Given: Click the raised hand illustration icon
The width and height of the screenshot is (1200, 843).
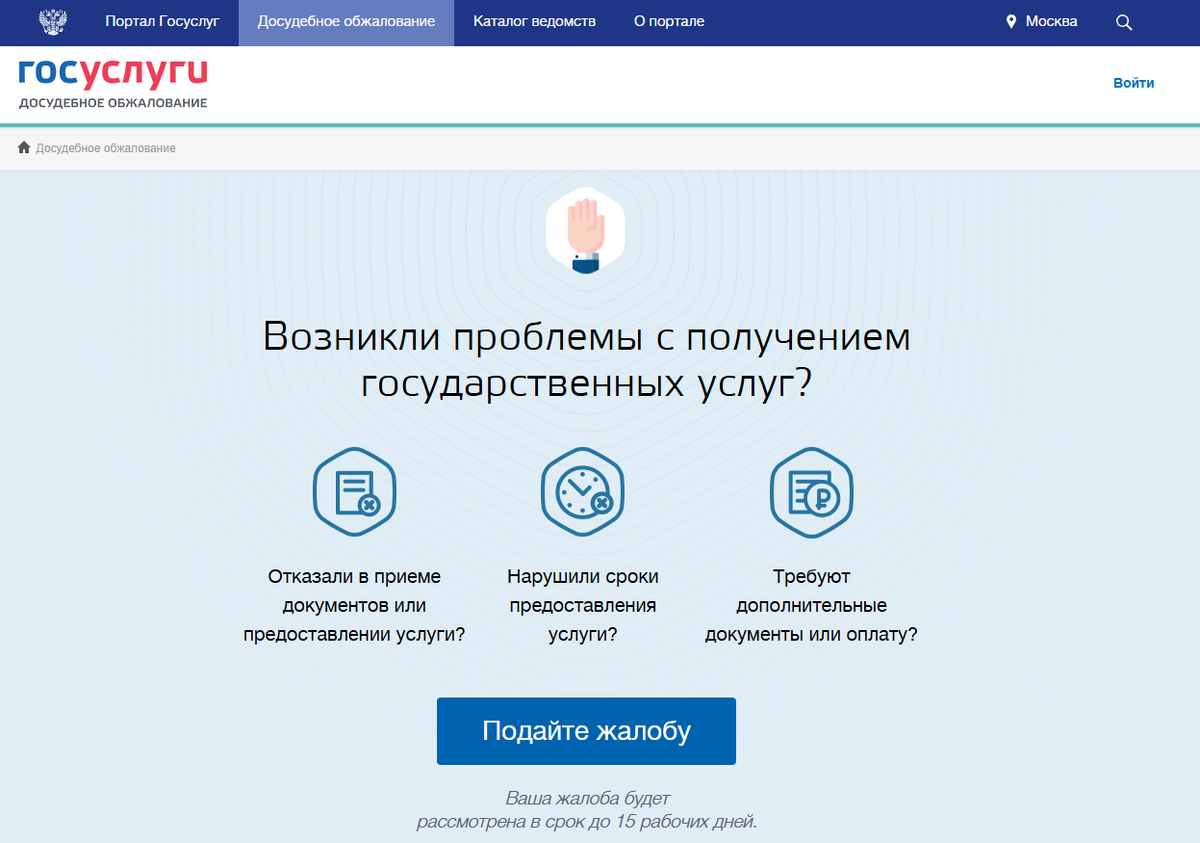Looking at the screenshot, I should [586, 232].
